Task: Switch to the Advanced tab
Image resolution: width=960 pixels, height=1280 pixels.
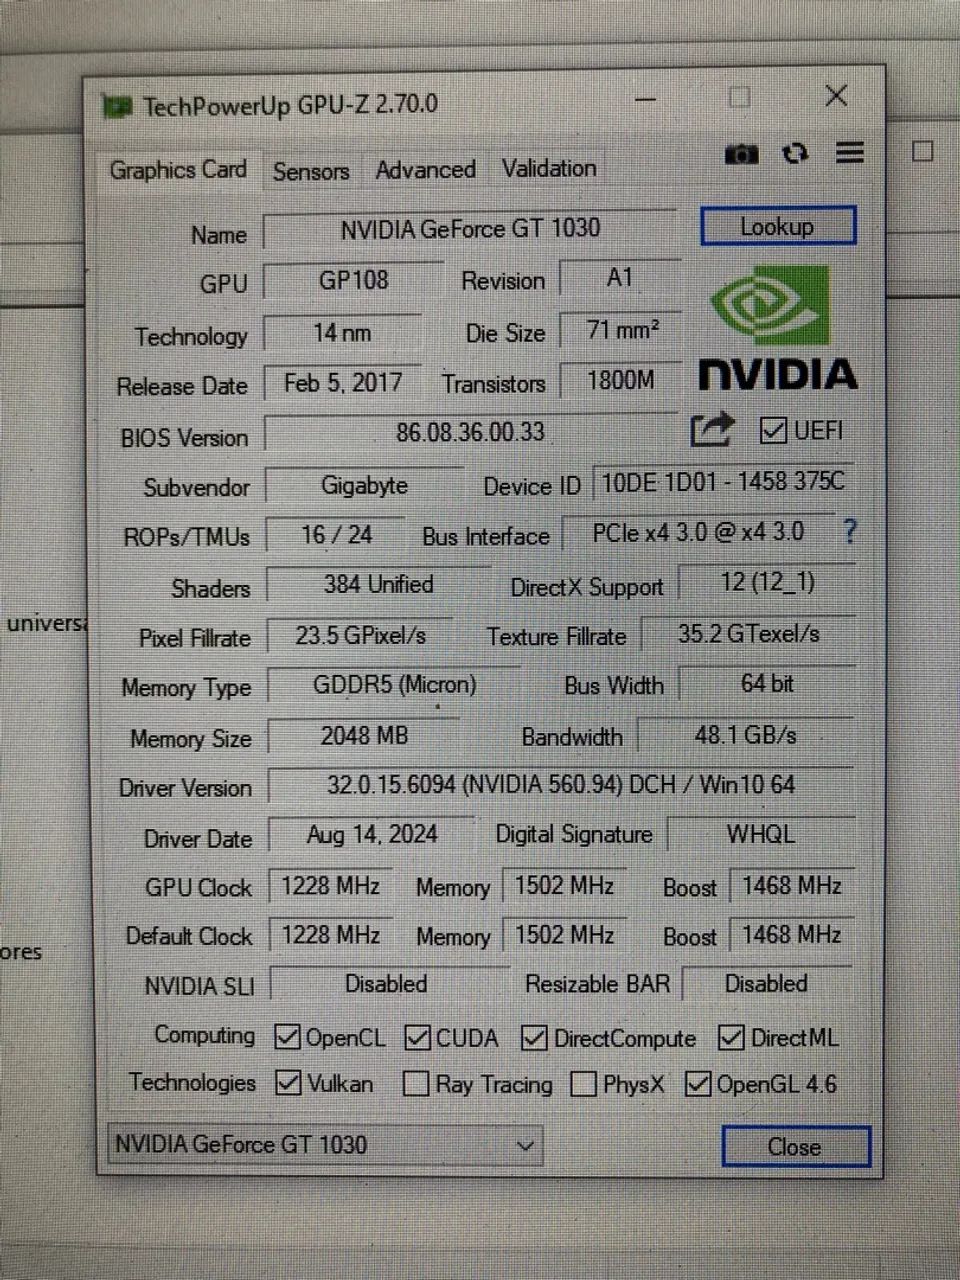Action: coord(425,170)
